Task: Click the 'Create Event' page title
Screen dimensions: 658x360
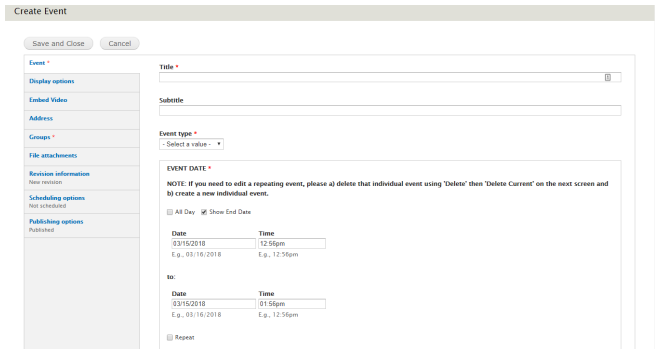Action: [40, 11]
